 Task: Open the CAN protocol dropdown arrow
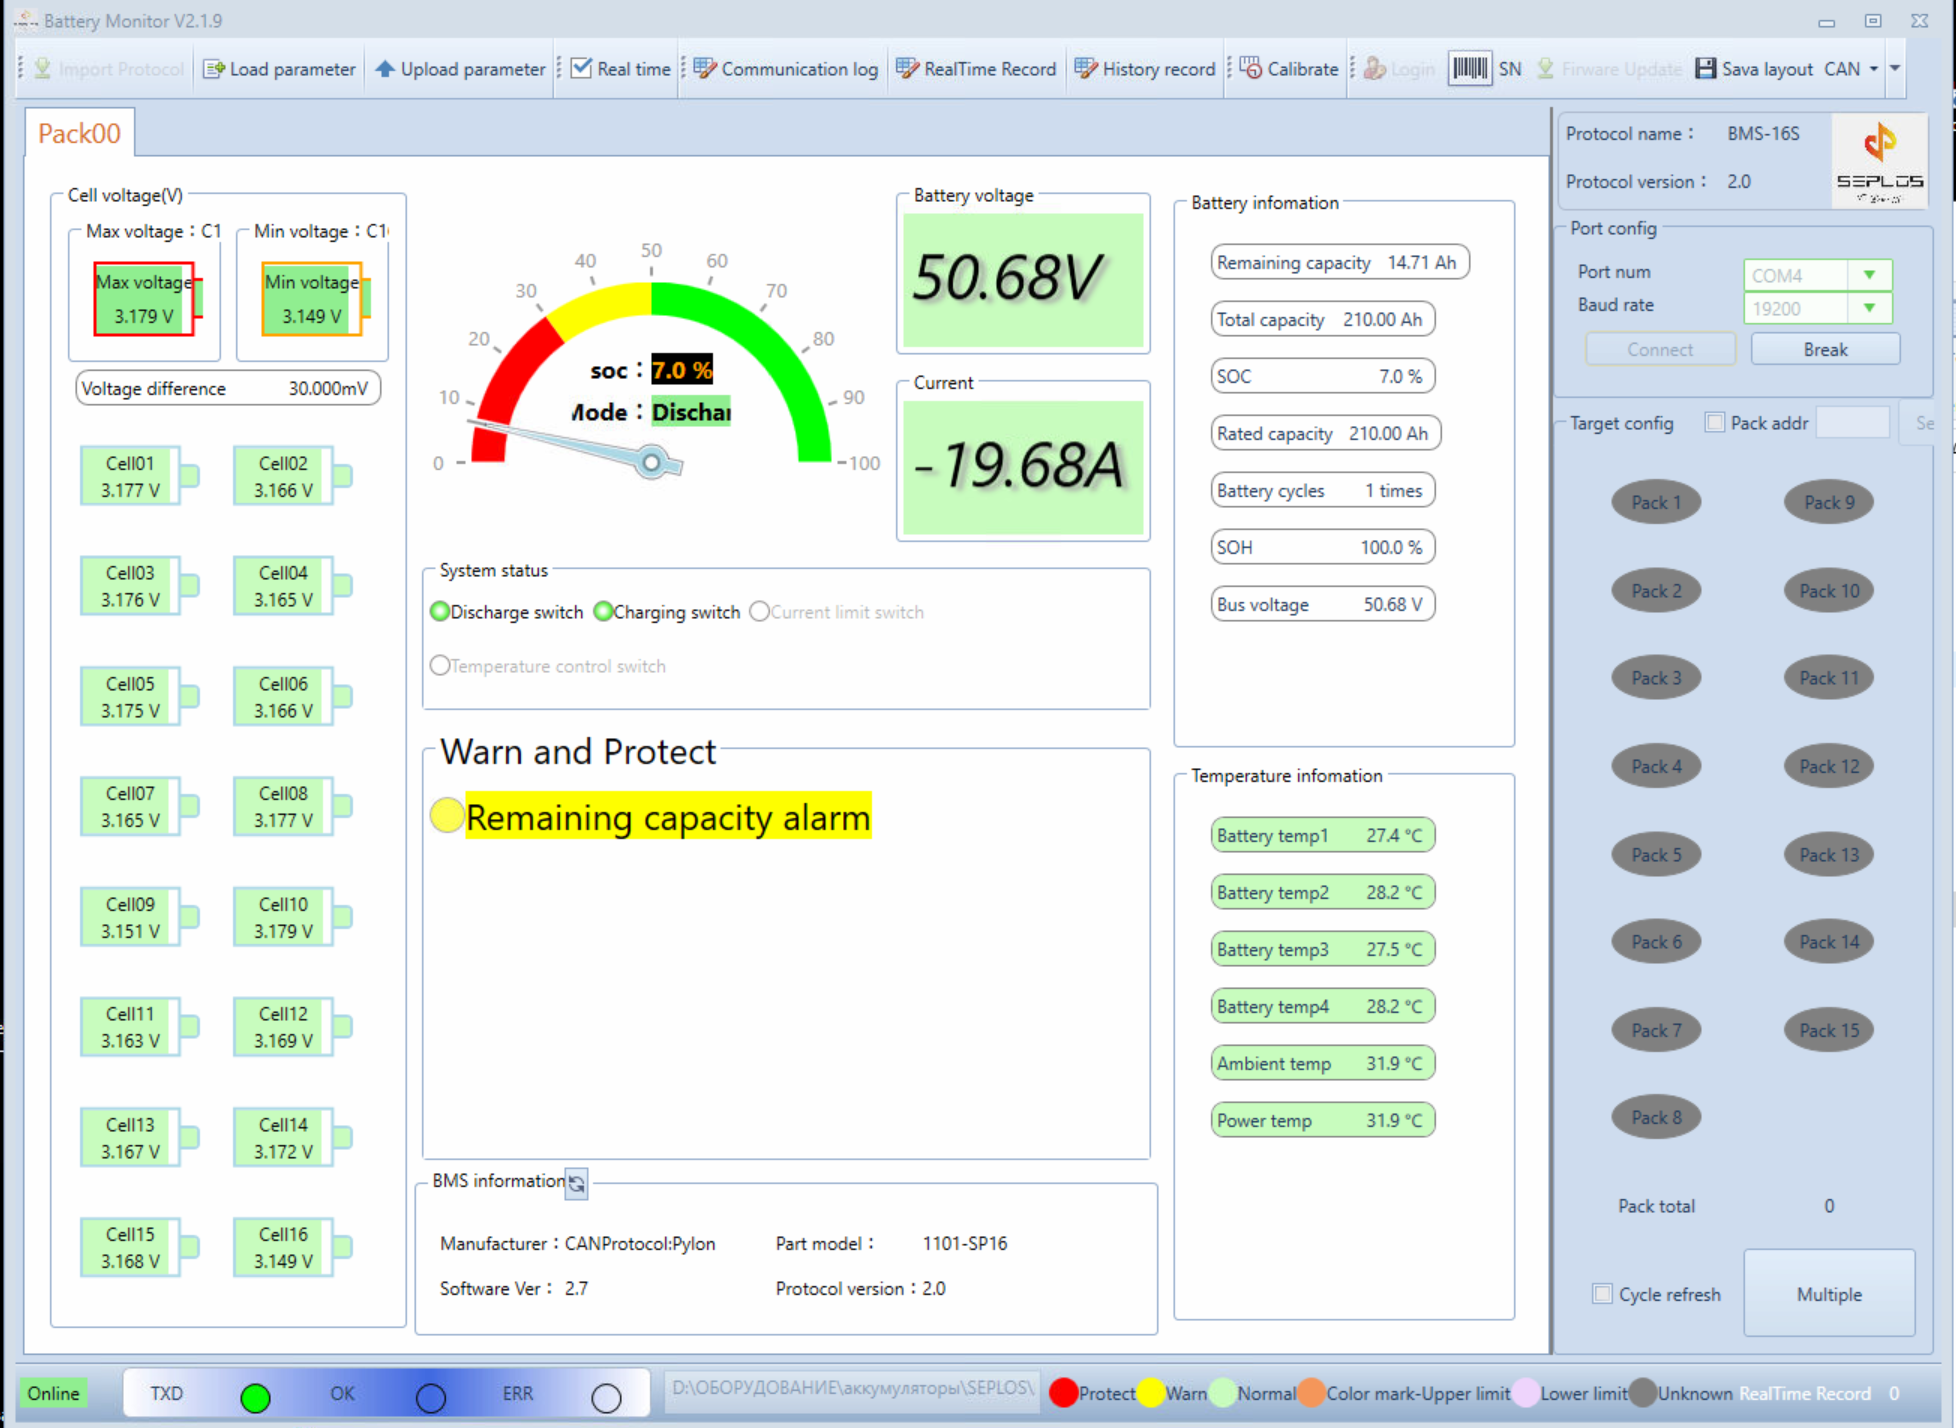pyautogui.click(x=1873, y=69)
